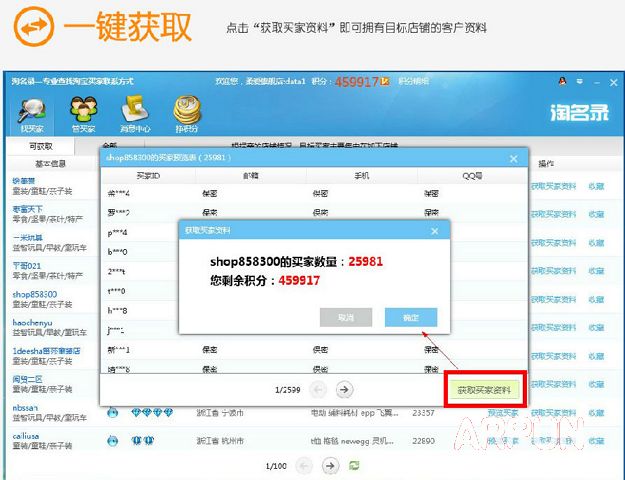The image size is (625, 480).
Task: Click 获取买家资料 link in haochenyu row
Action: pos(553,328)
